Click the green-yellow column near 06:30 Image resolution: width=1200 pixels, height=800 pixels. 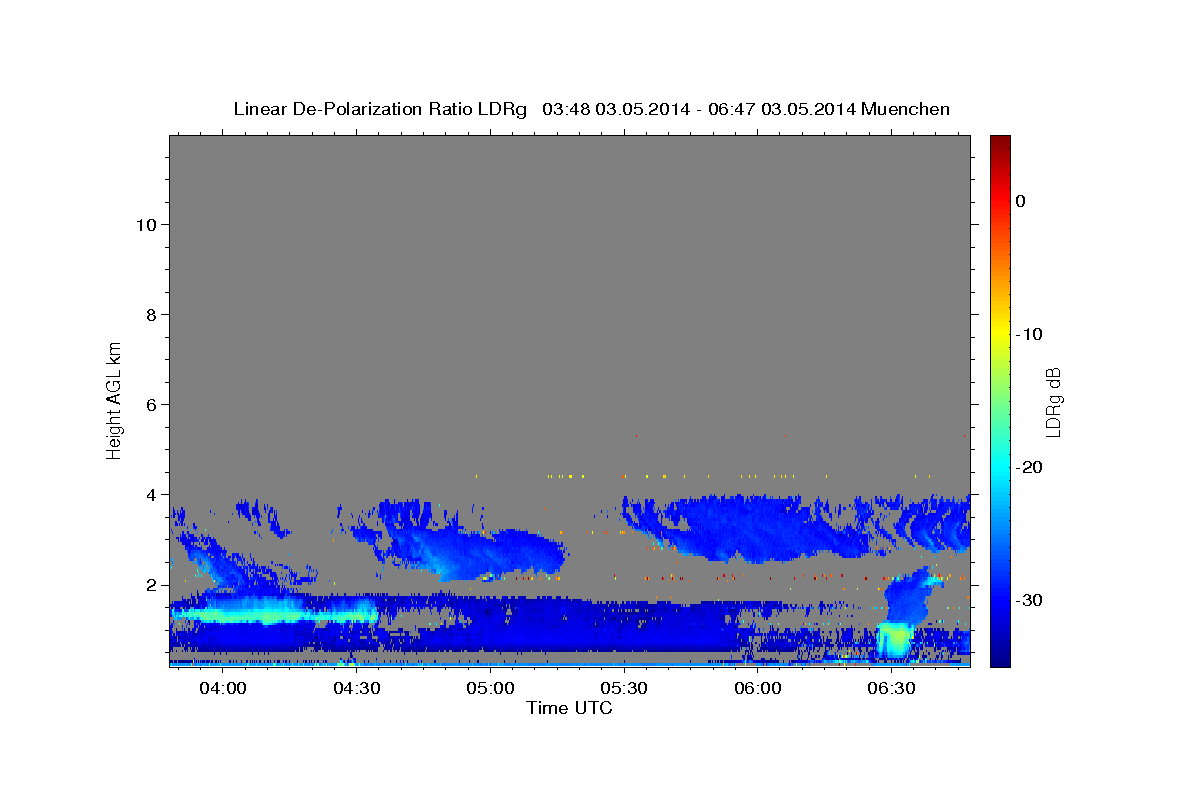tap(895, 639)
